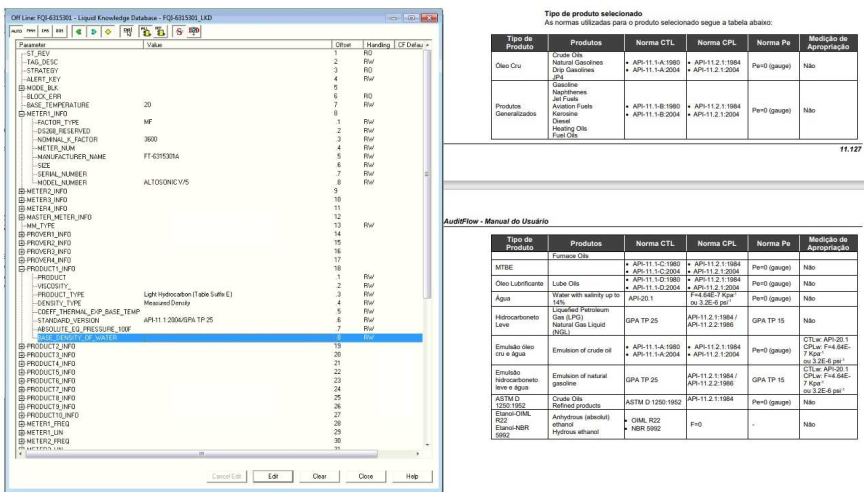Click the blue right arrow toolbar icon
This screenshot has width=864, height=498.
pos(93,32)
